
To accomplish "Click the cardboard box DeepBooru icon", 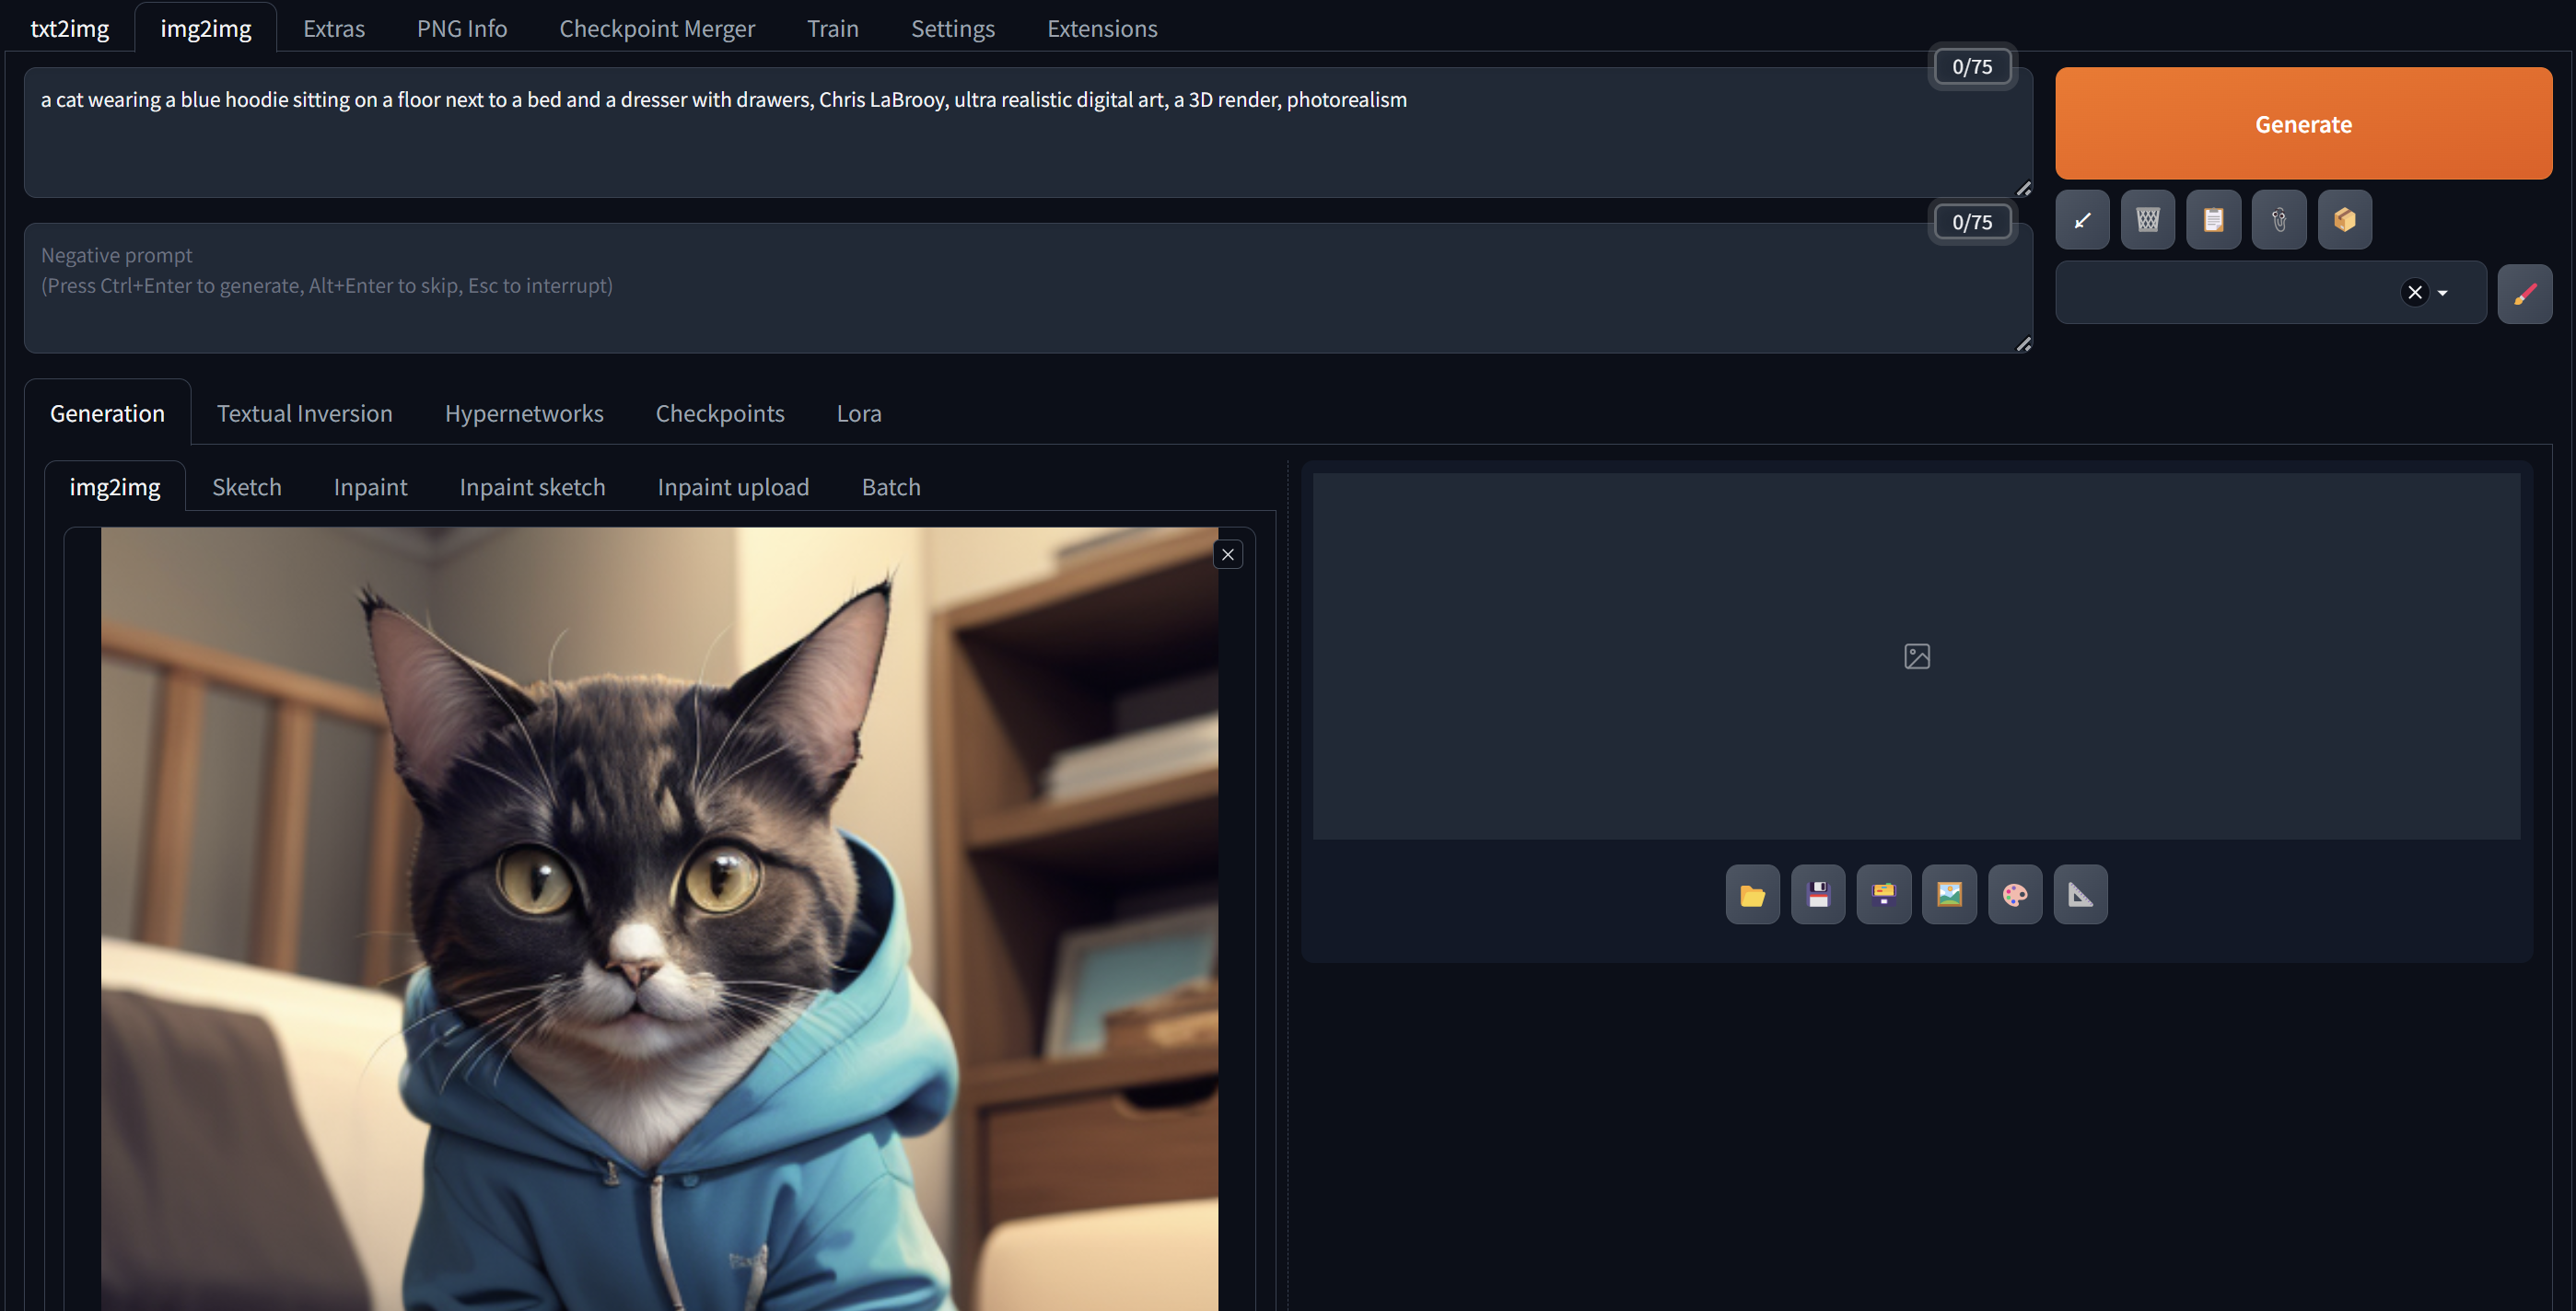I will pyautogui.click(x=2344, y=220).
